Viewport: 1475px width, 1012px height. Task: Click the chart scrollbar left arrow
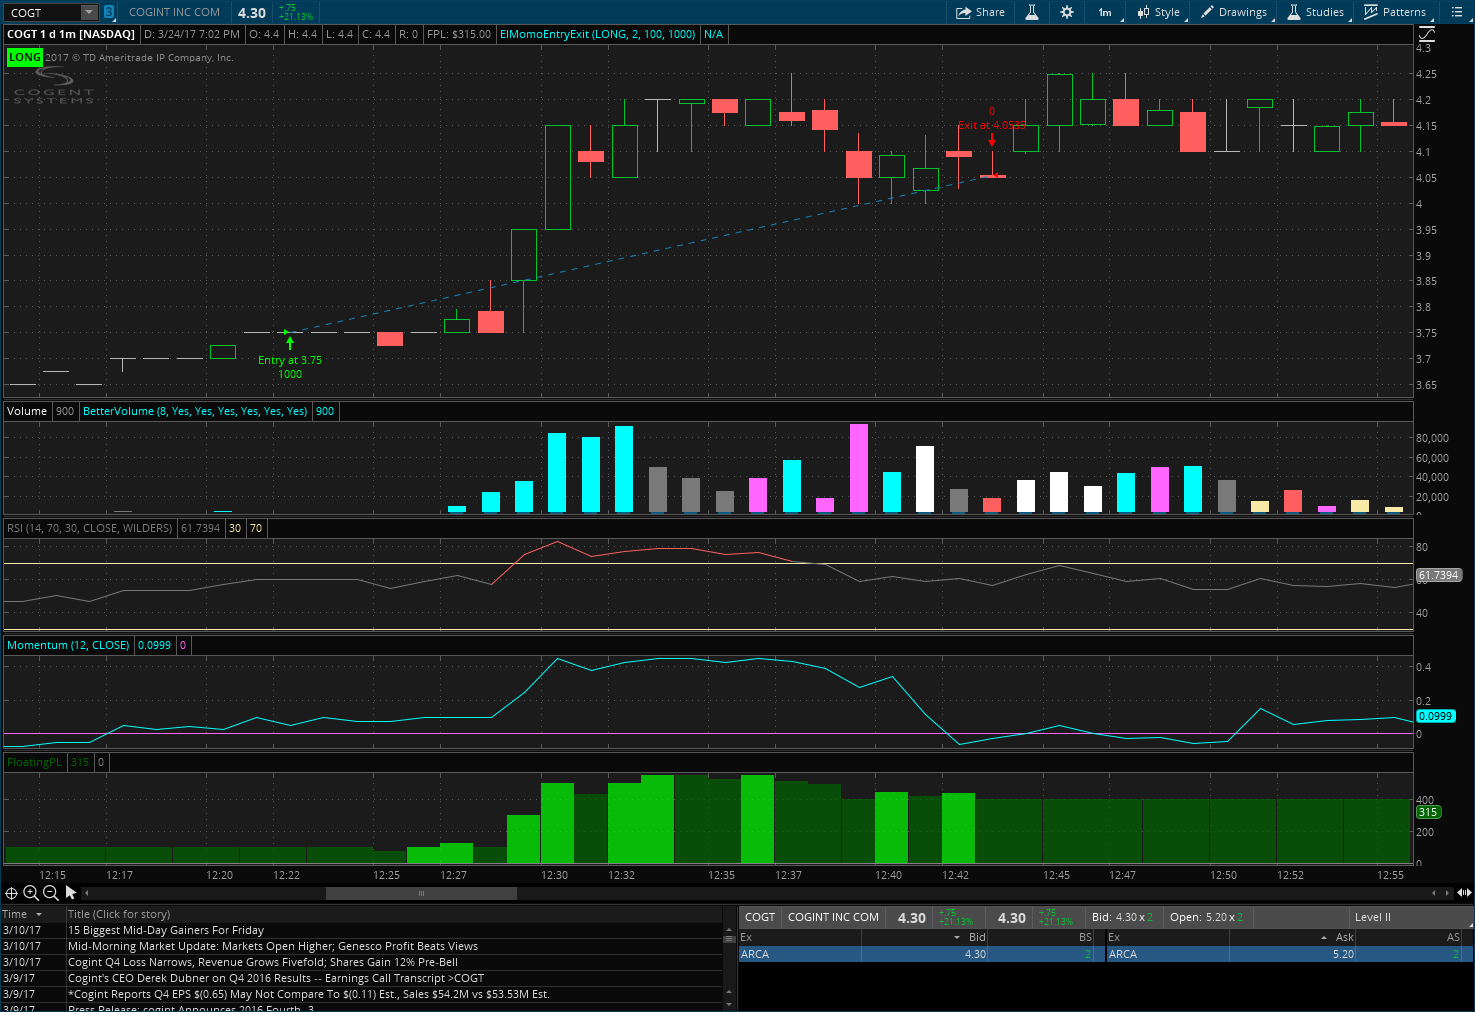click(87, 893)
